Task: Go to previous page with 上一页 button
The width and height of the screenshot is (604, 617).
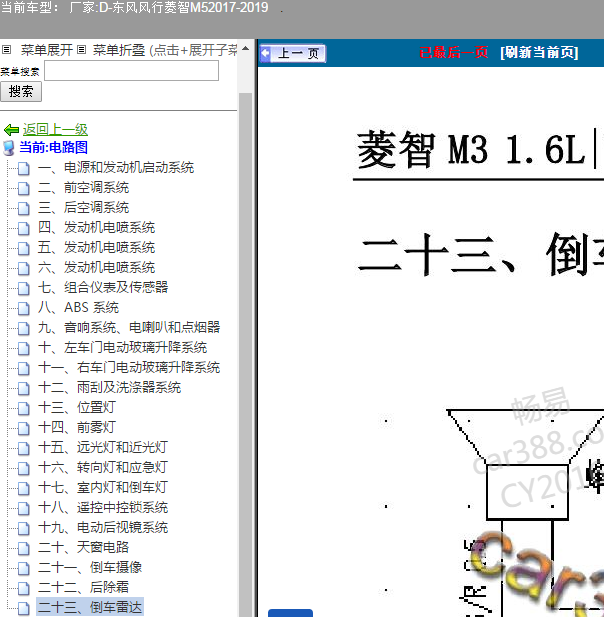Action: (x=293, y=53)
